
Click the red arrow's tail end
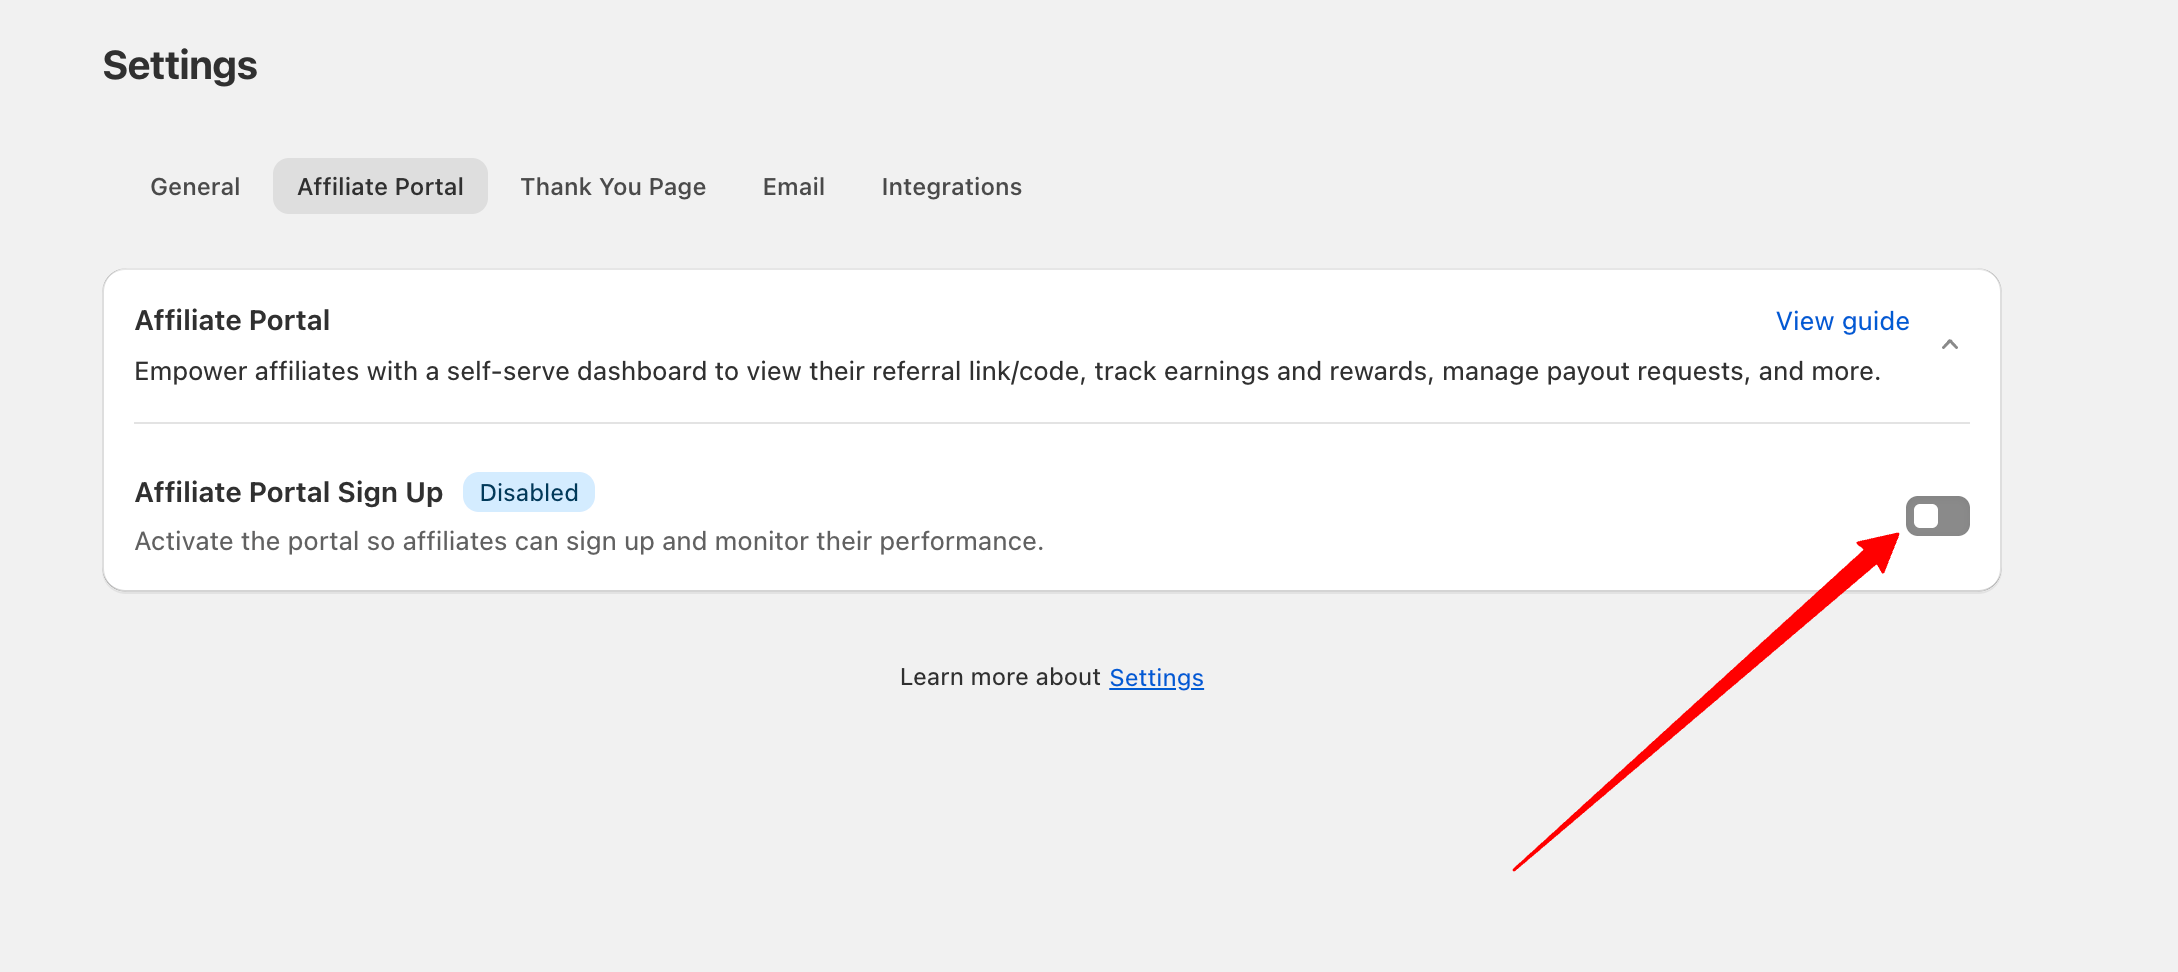pos(1518,867)
